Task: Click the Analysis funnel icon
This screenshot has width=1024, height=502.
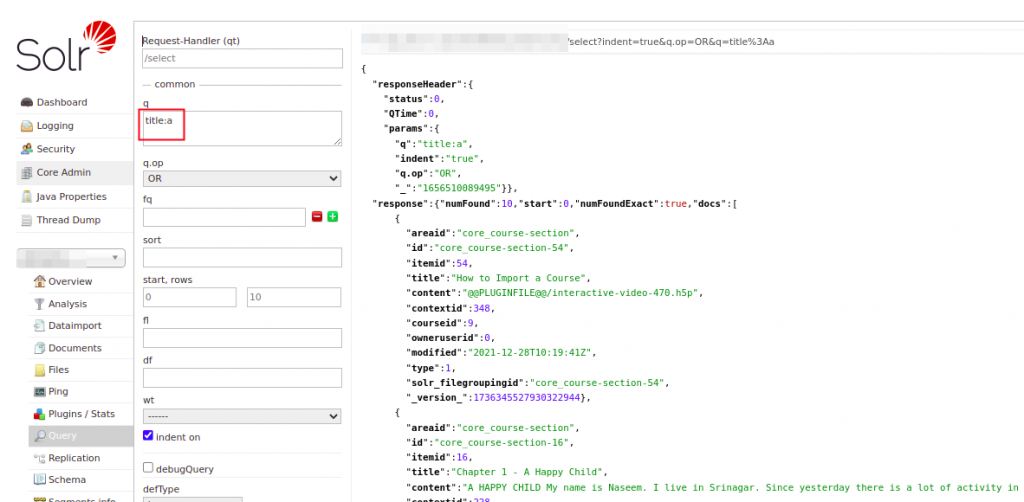Action: click(39, 304)
